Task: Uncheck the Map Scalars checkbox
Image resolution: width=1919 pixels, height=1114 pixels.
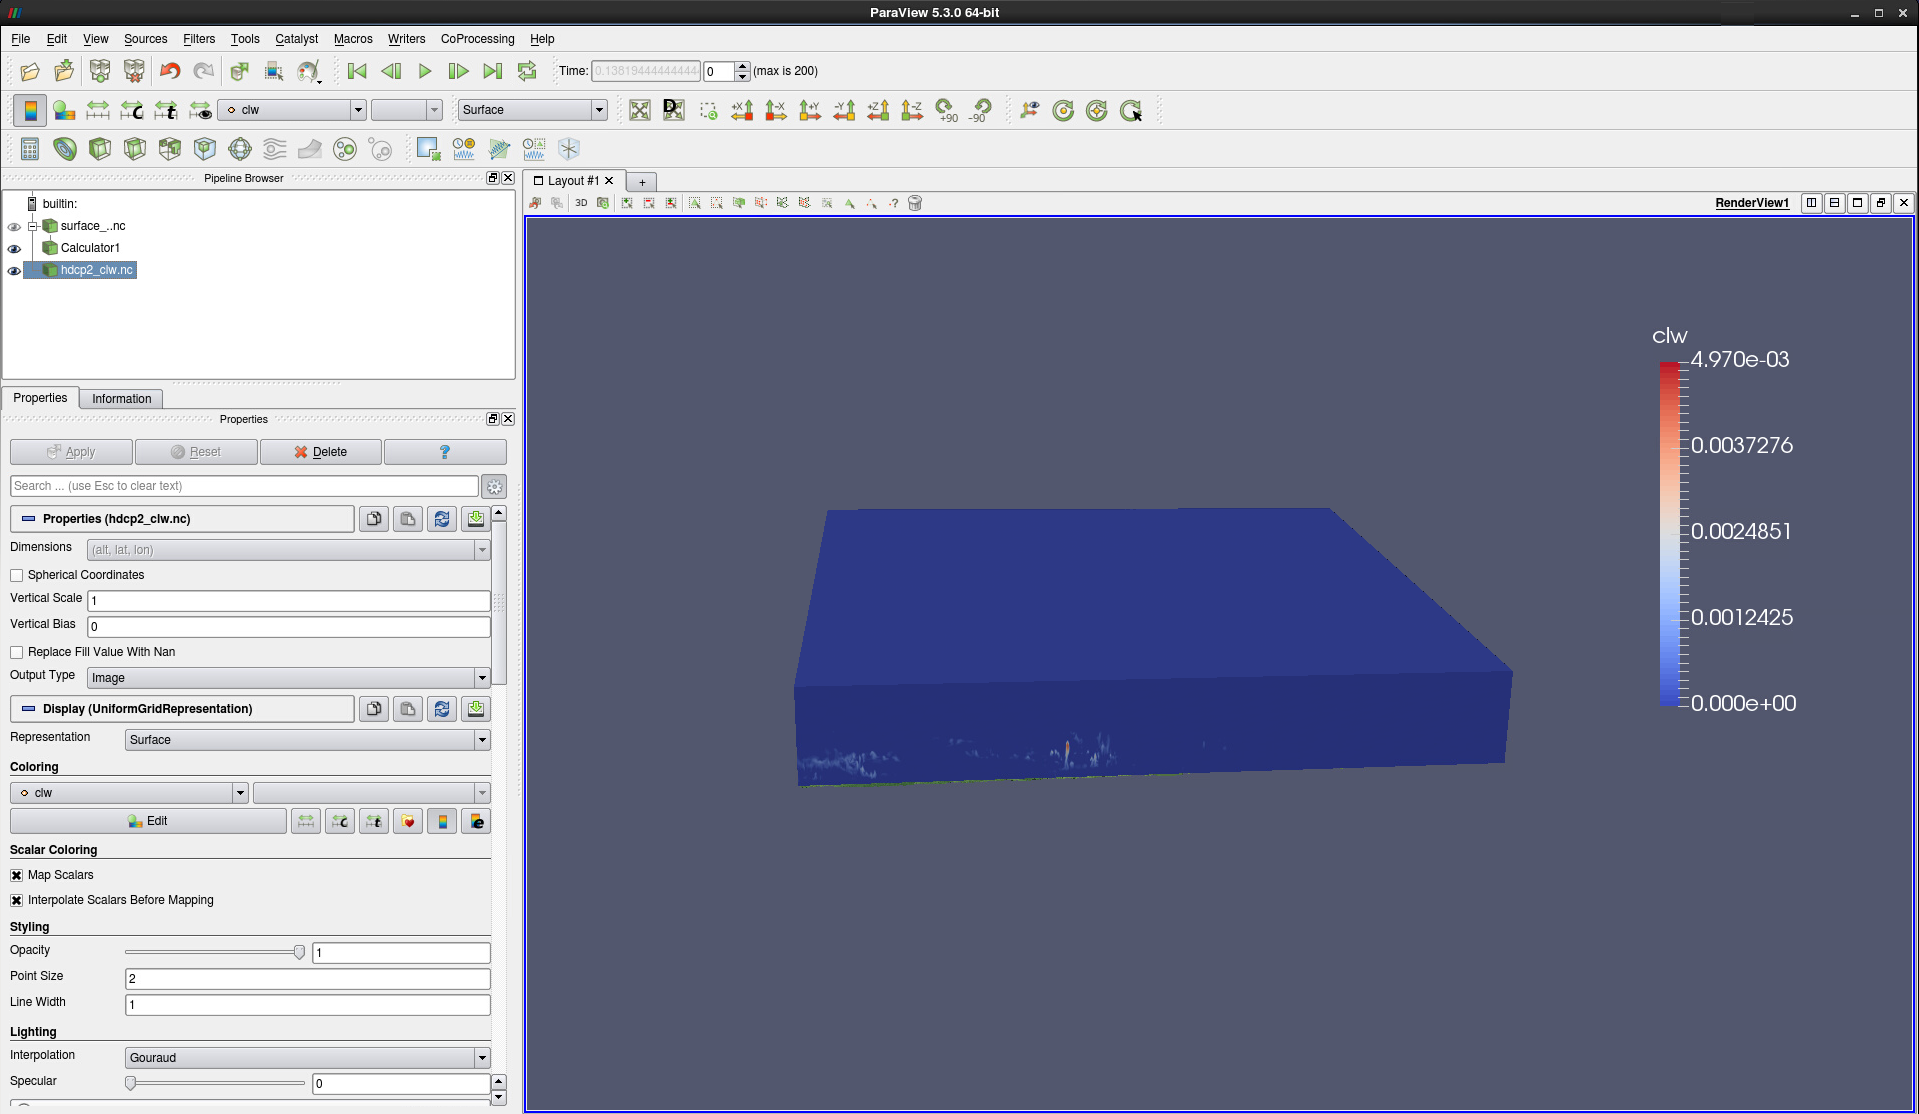Action: (x=17, y=875)
